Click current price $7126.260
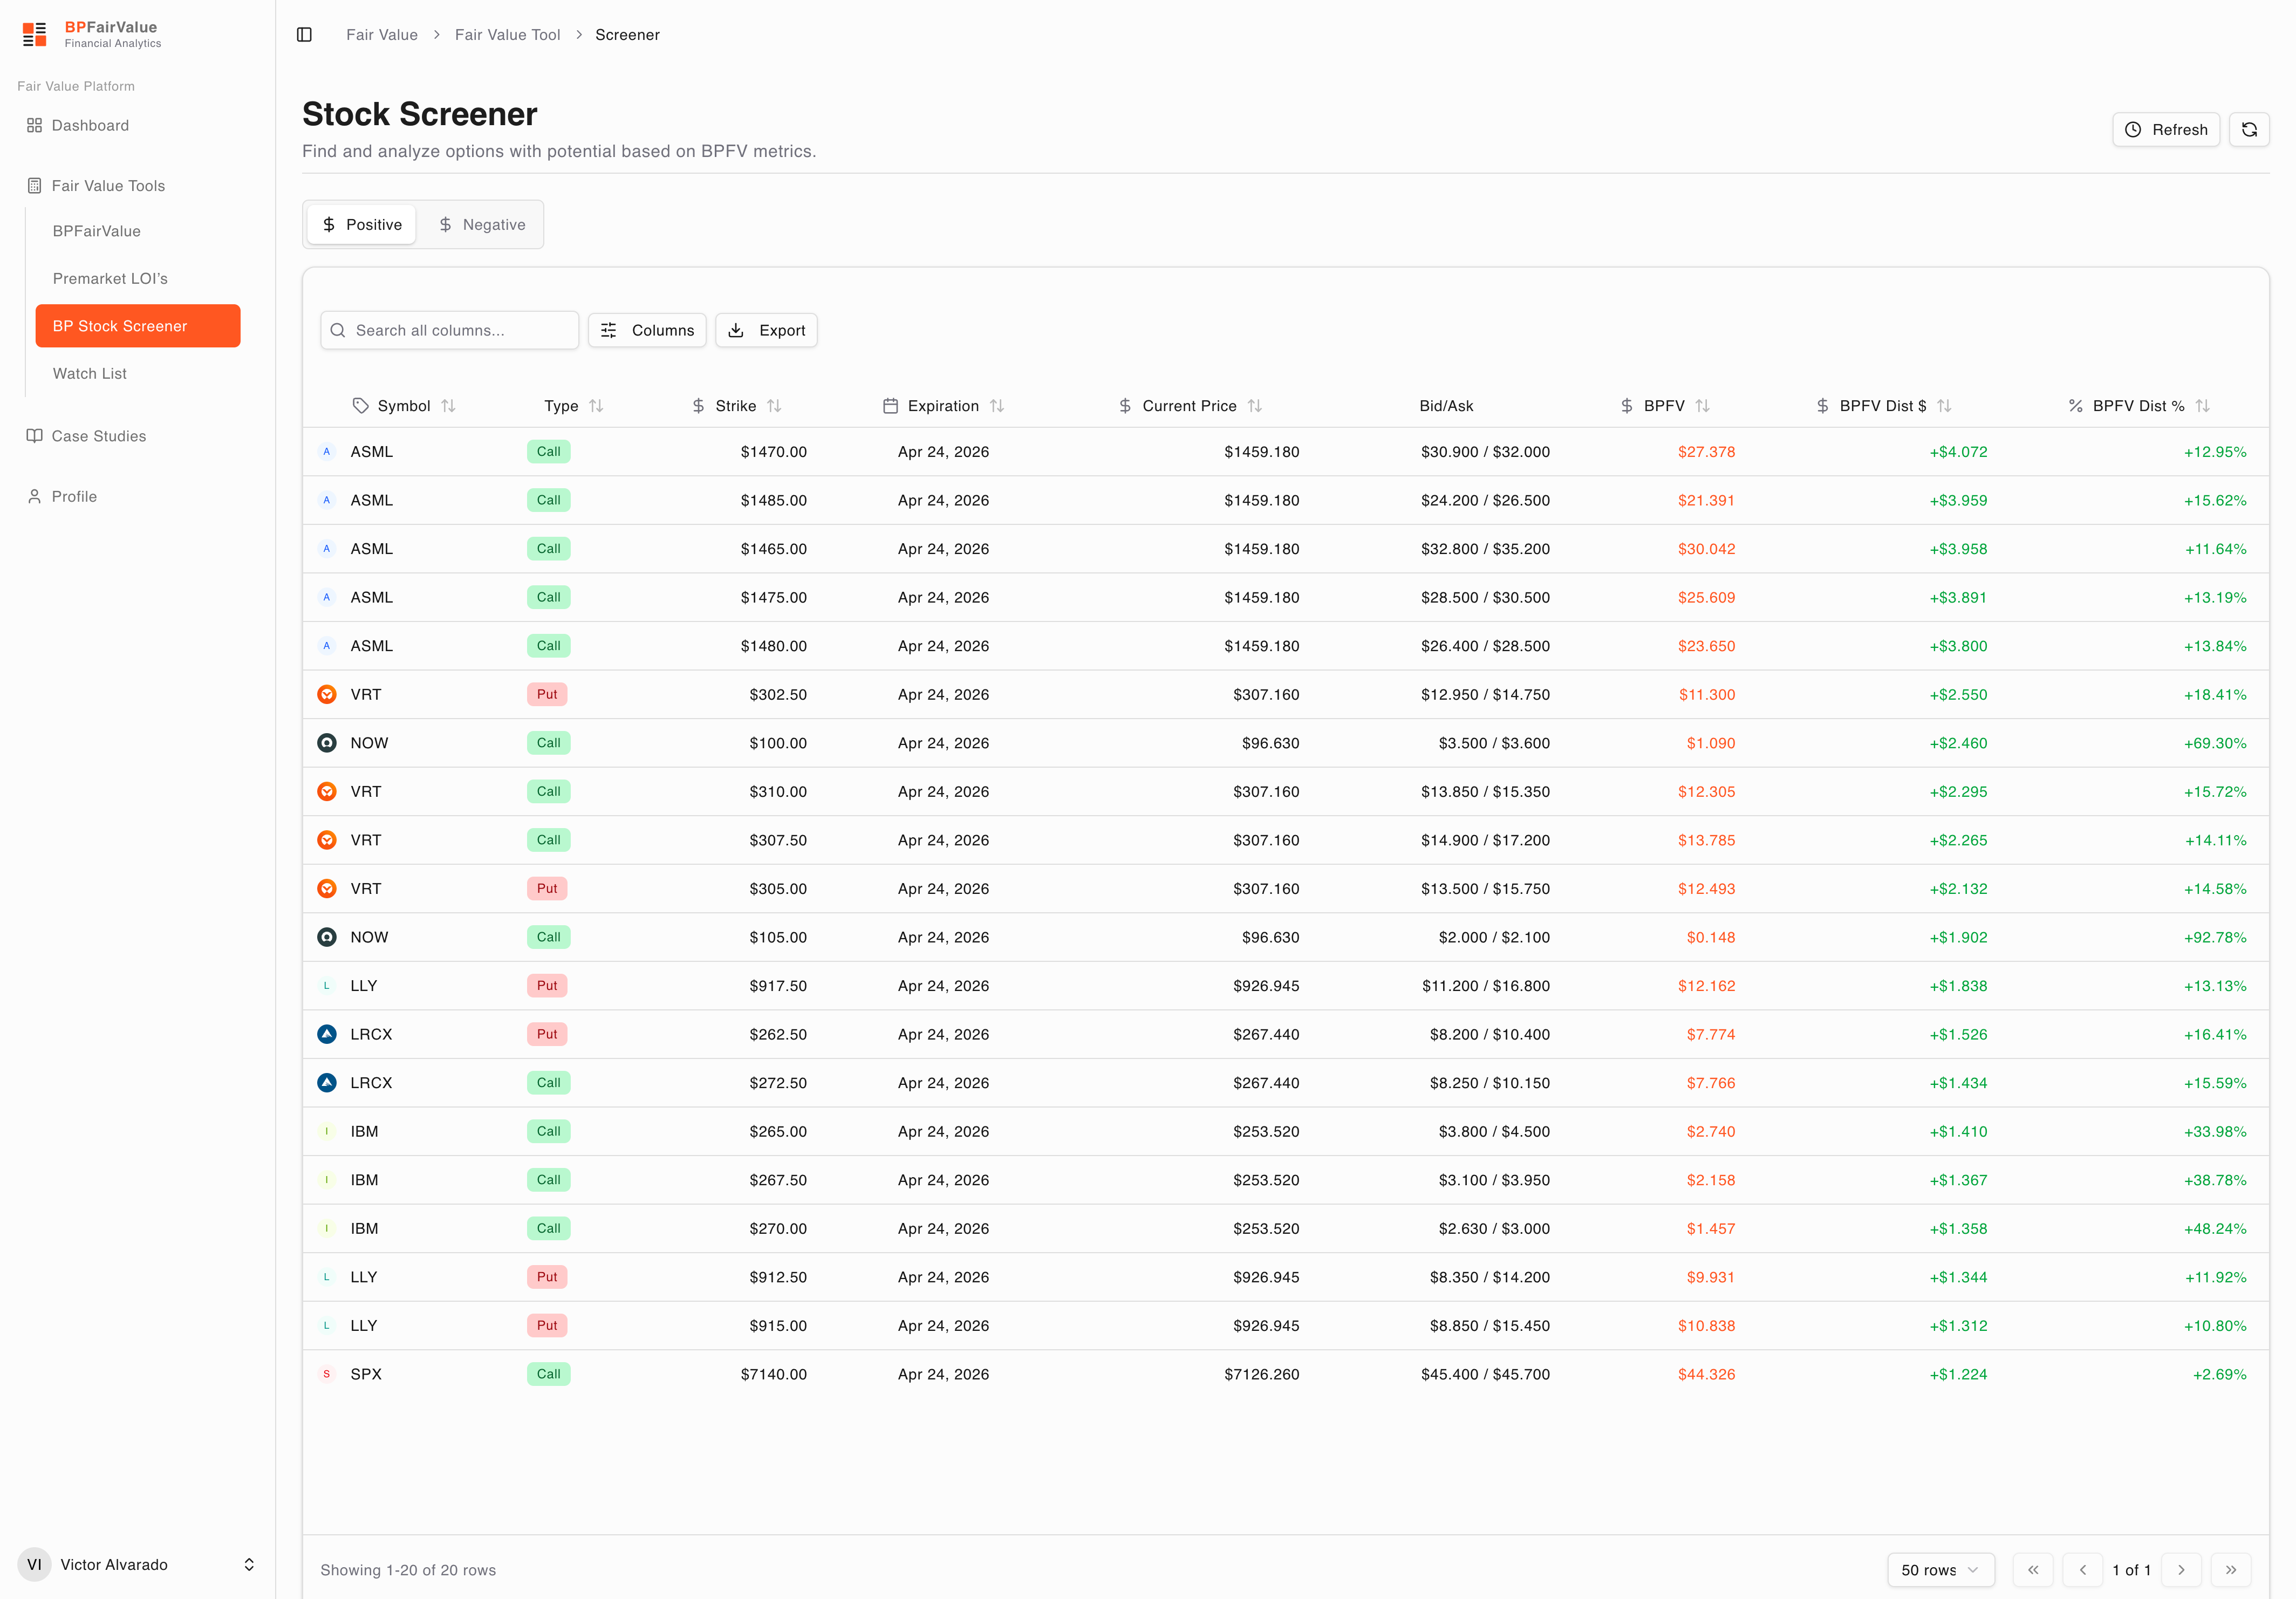2296x1599 pixels. (1262, 1374)
